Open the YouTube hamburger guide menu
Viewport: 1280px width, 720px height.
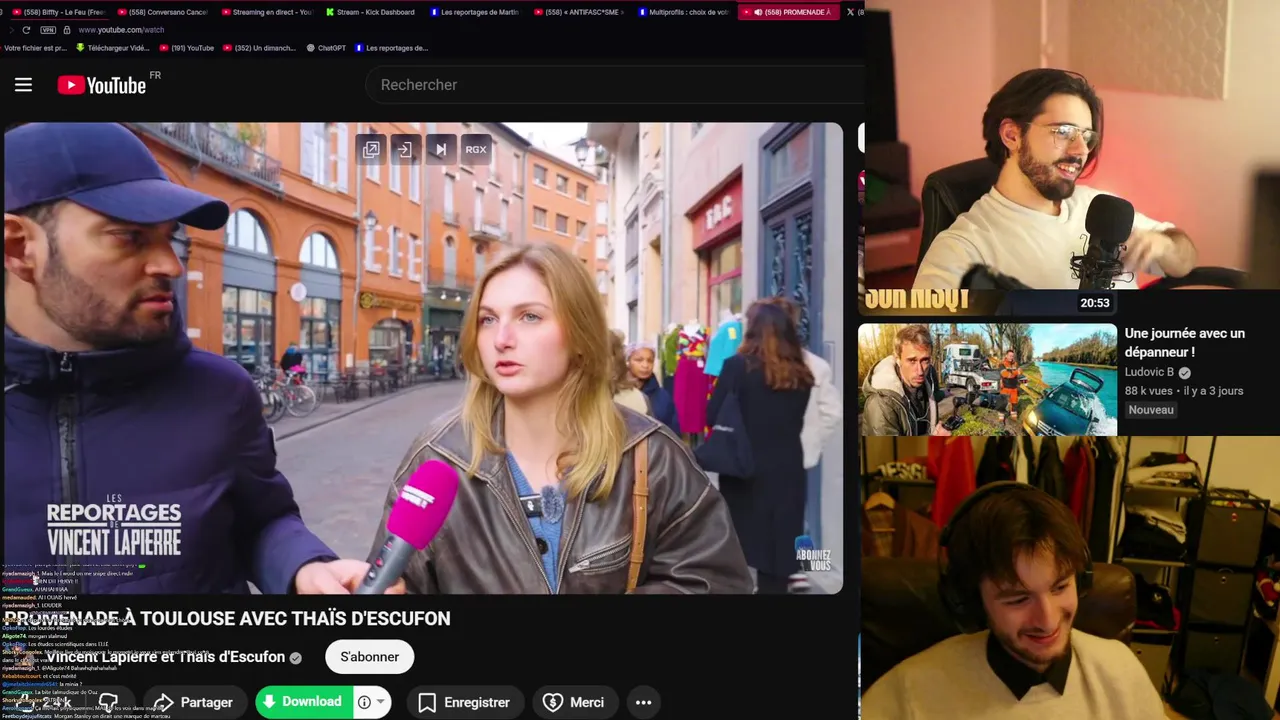(23, 85)
